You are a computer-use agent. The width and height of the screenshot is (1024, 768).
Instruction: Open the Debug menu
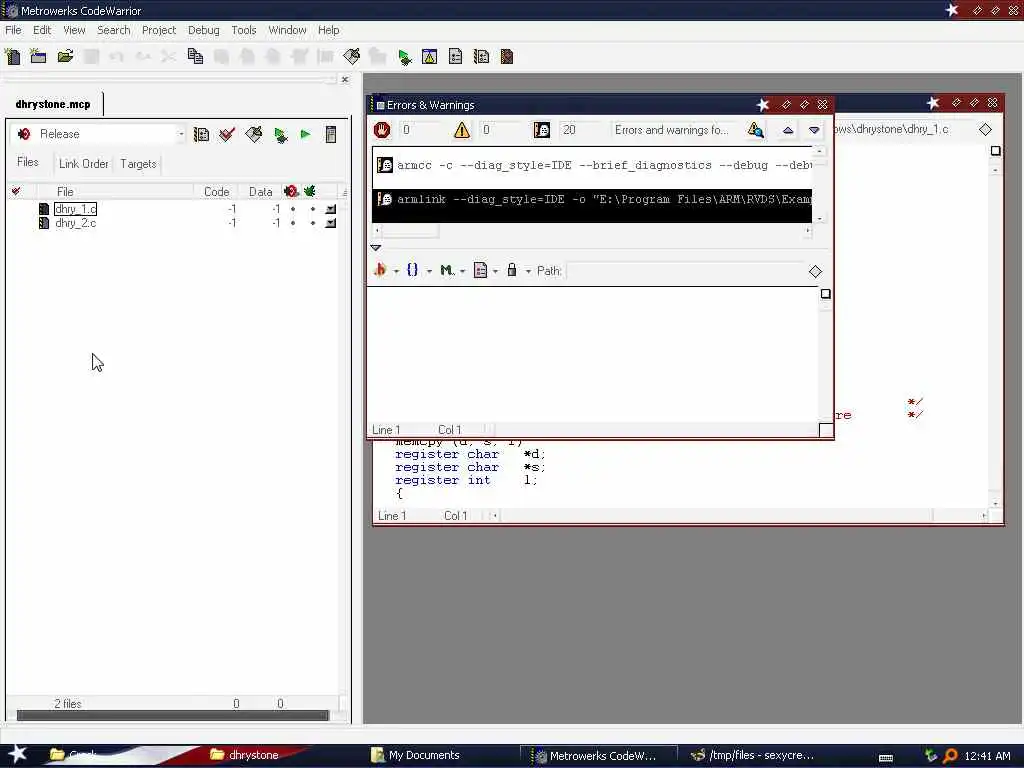pyautogui.click(x=204, y=30)
